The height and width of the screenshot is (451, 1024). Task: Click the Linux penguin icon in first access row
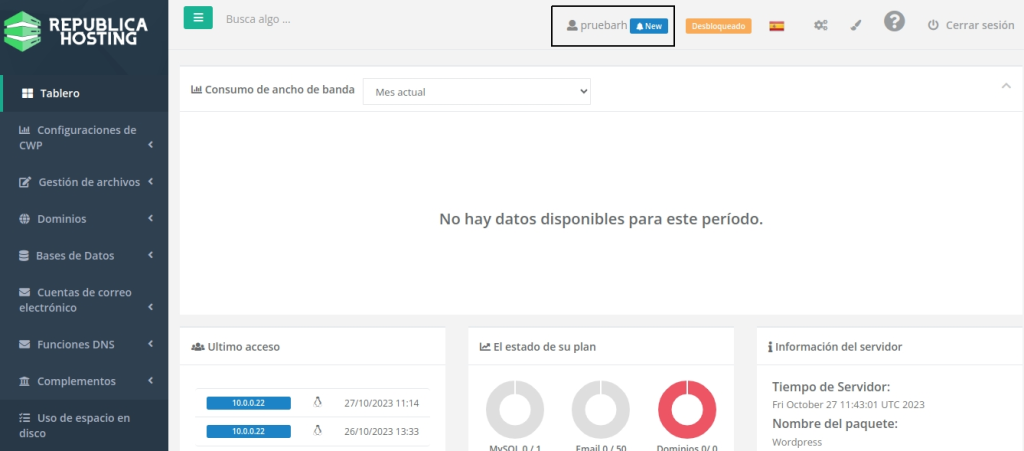317,403
